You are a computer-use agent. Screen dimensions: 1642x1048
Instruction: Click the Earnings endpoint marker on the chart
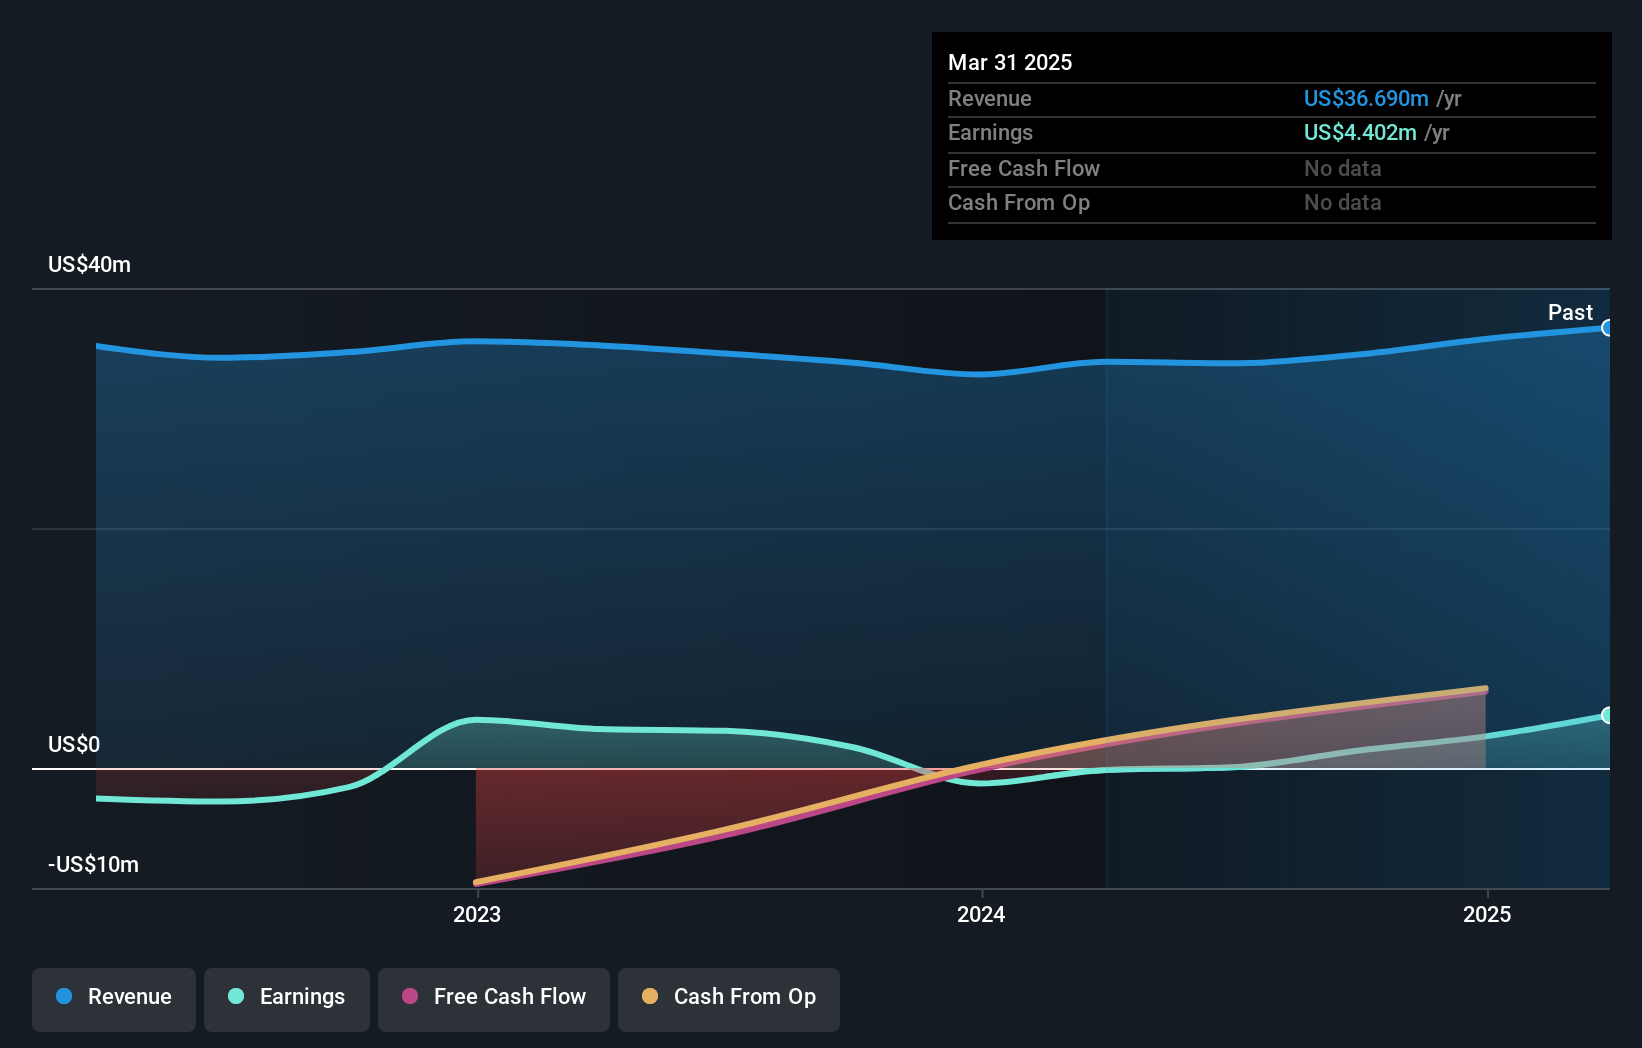tap(1607, 715)
